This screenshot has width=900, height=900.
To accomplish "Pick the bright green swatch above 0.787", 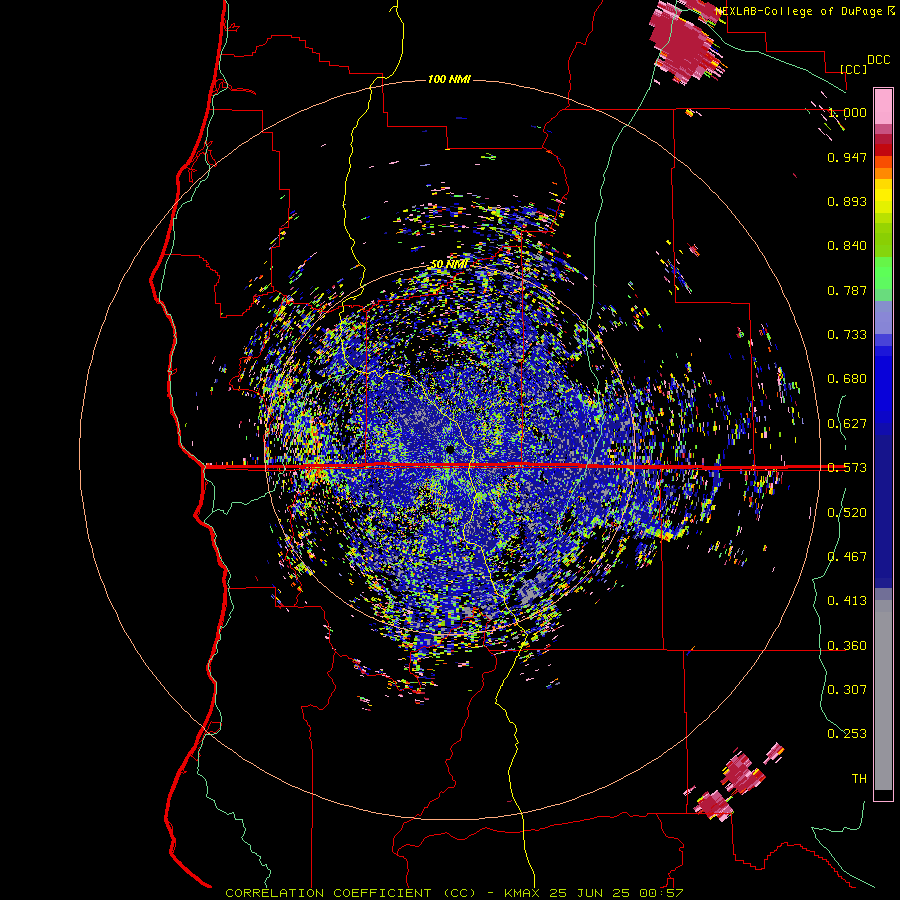I will (x=883, y=273).
